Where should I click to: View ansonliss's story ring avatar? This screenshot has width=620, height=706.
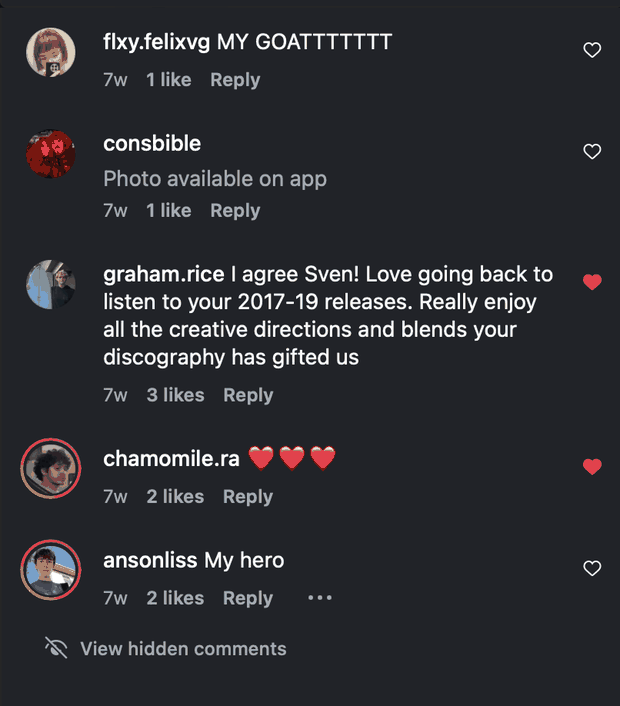(50, 570)
